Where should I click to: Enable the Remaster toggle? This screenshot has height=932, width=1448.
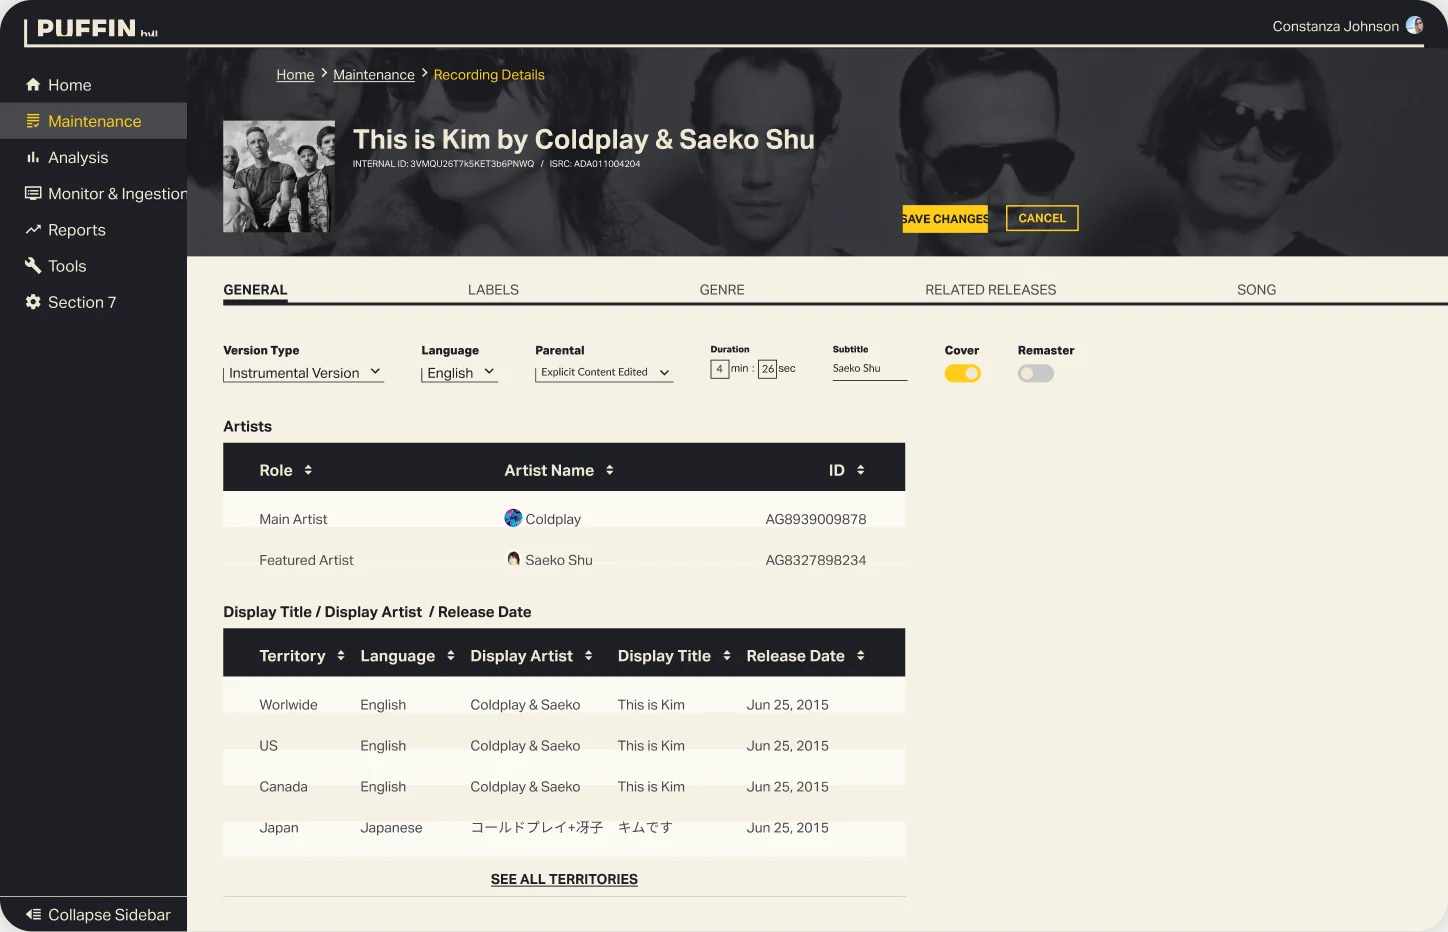point(1036,373)
